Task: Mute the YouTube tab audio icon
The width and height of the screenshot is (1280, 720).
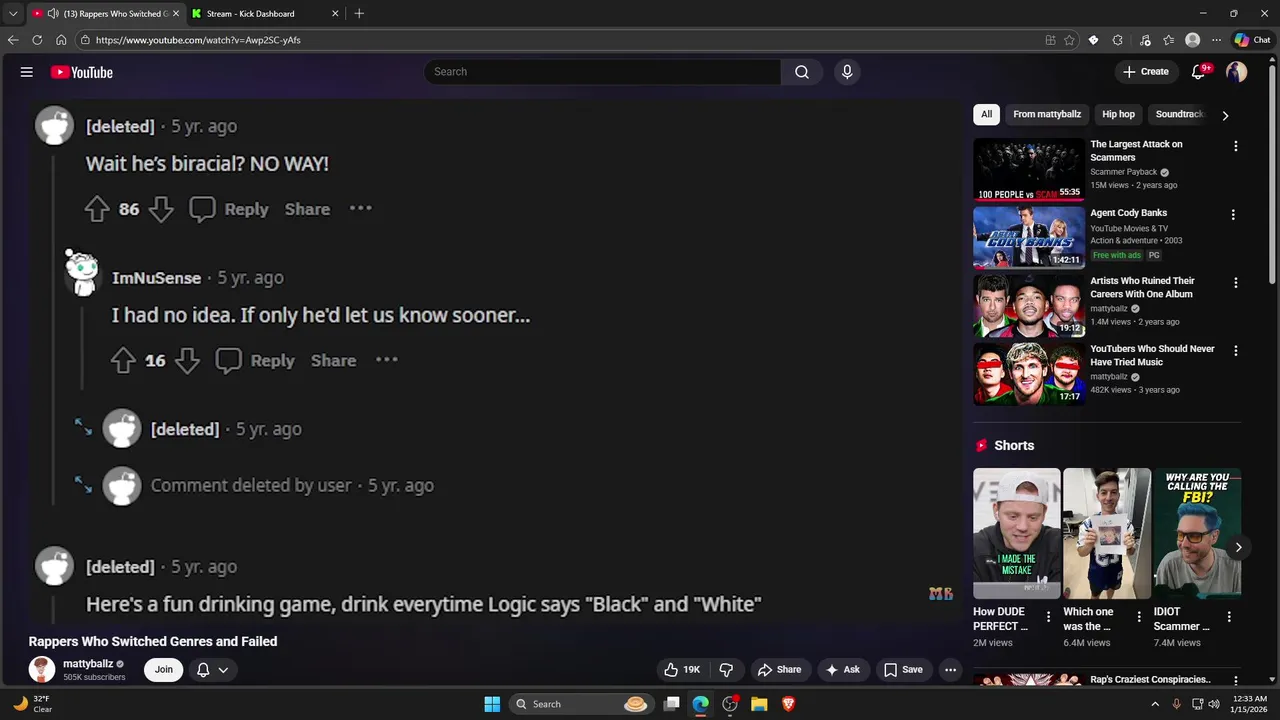Action: [x=52, y=14]
